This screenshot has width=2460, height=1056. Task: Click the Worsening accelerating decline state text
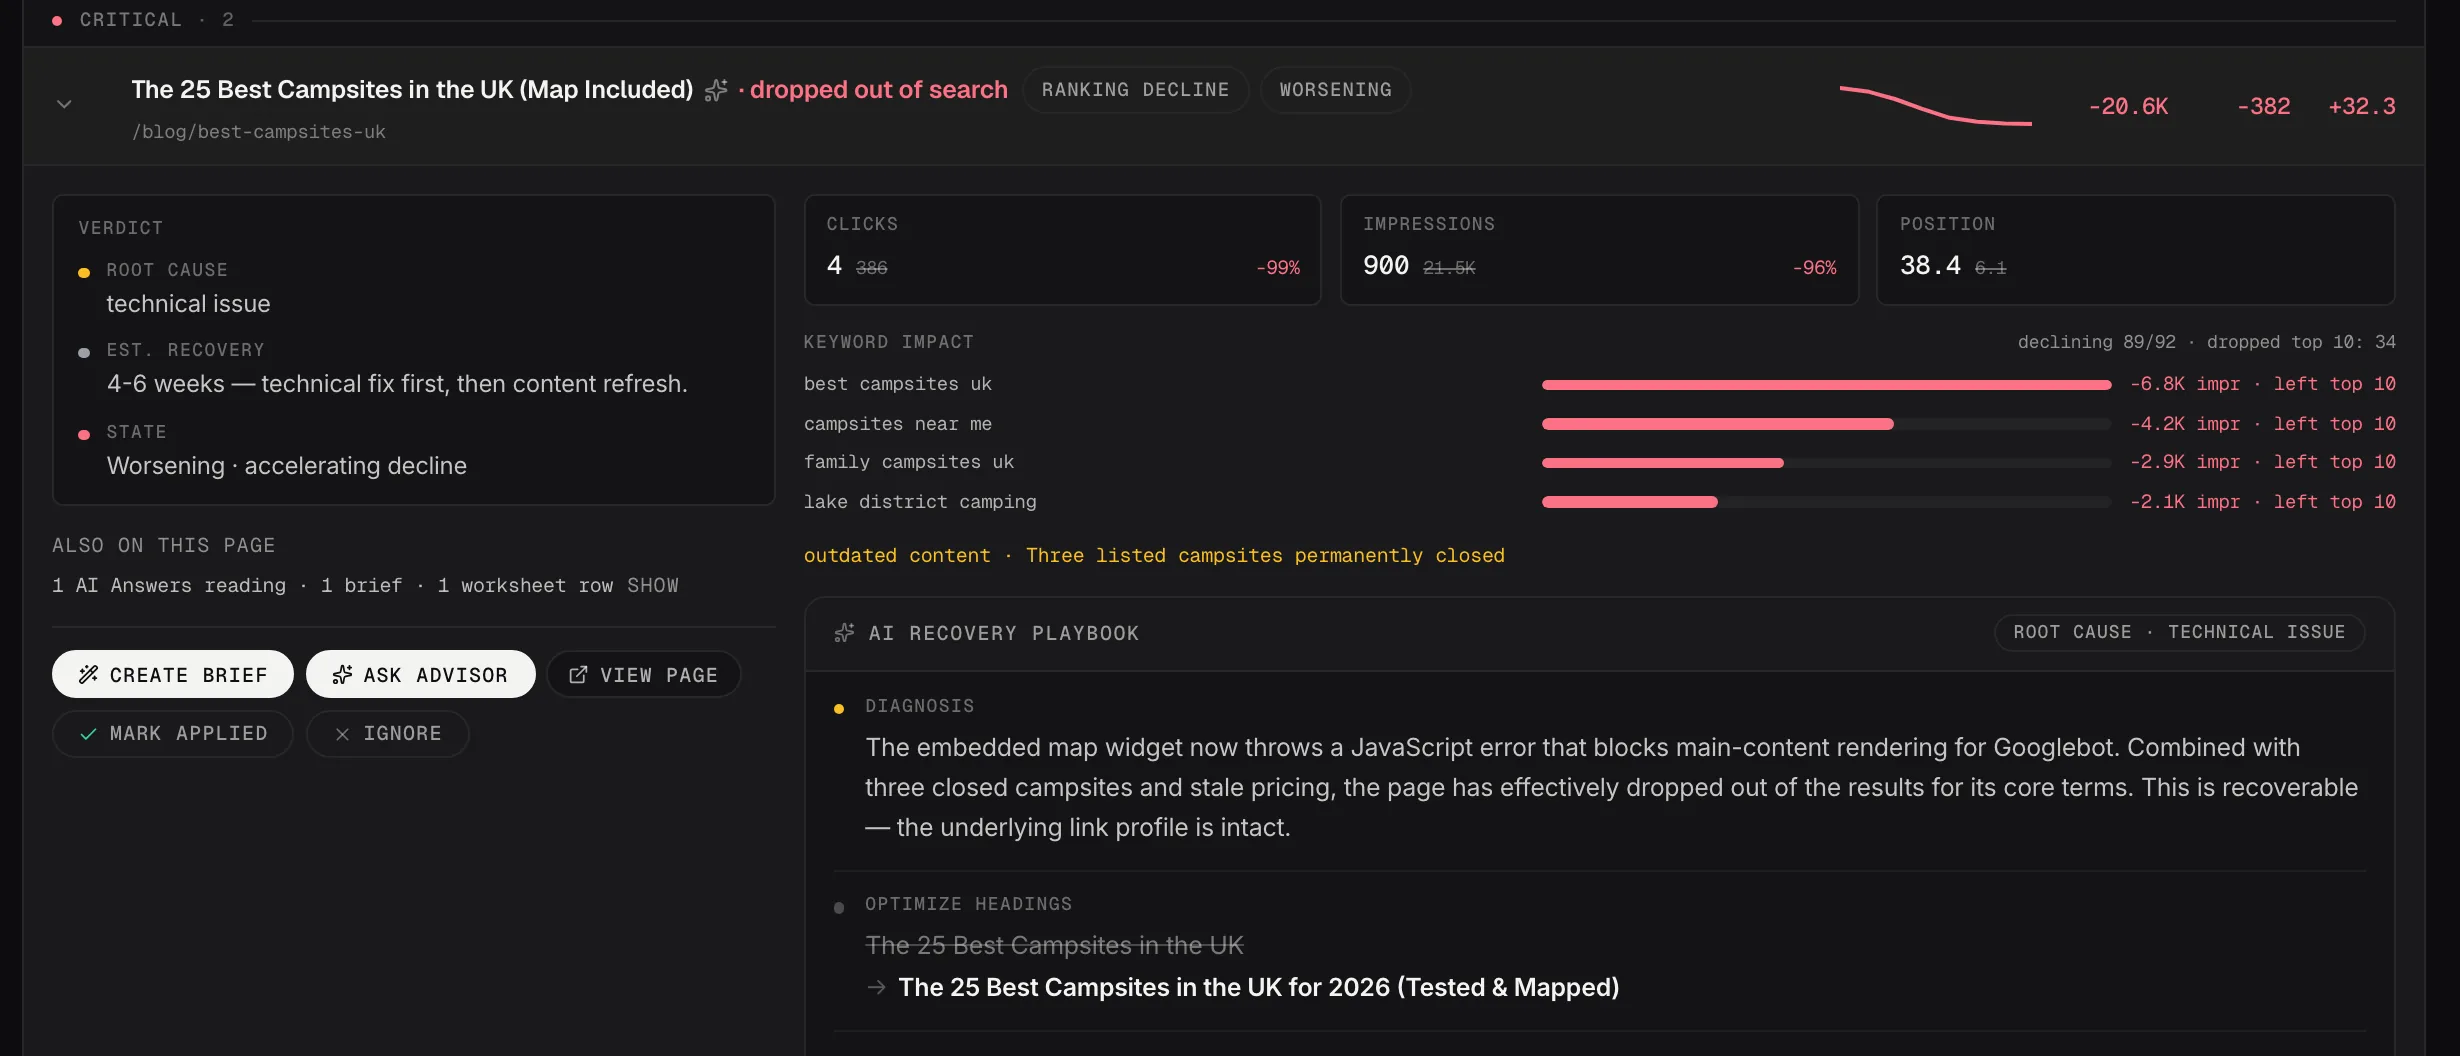[x=287, y=466]
